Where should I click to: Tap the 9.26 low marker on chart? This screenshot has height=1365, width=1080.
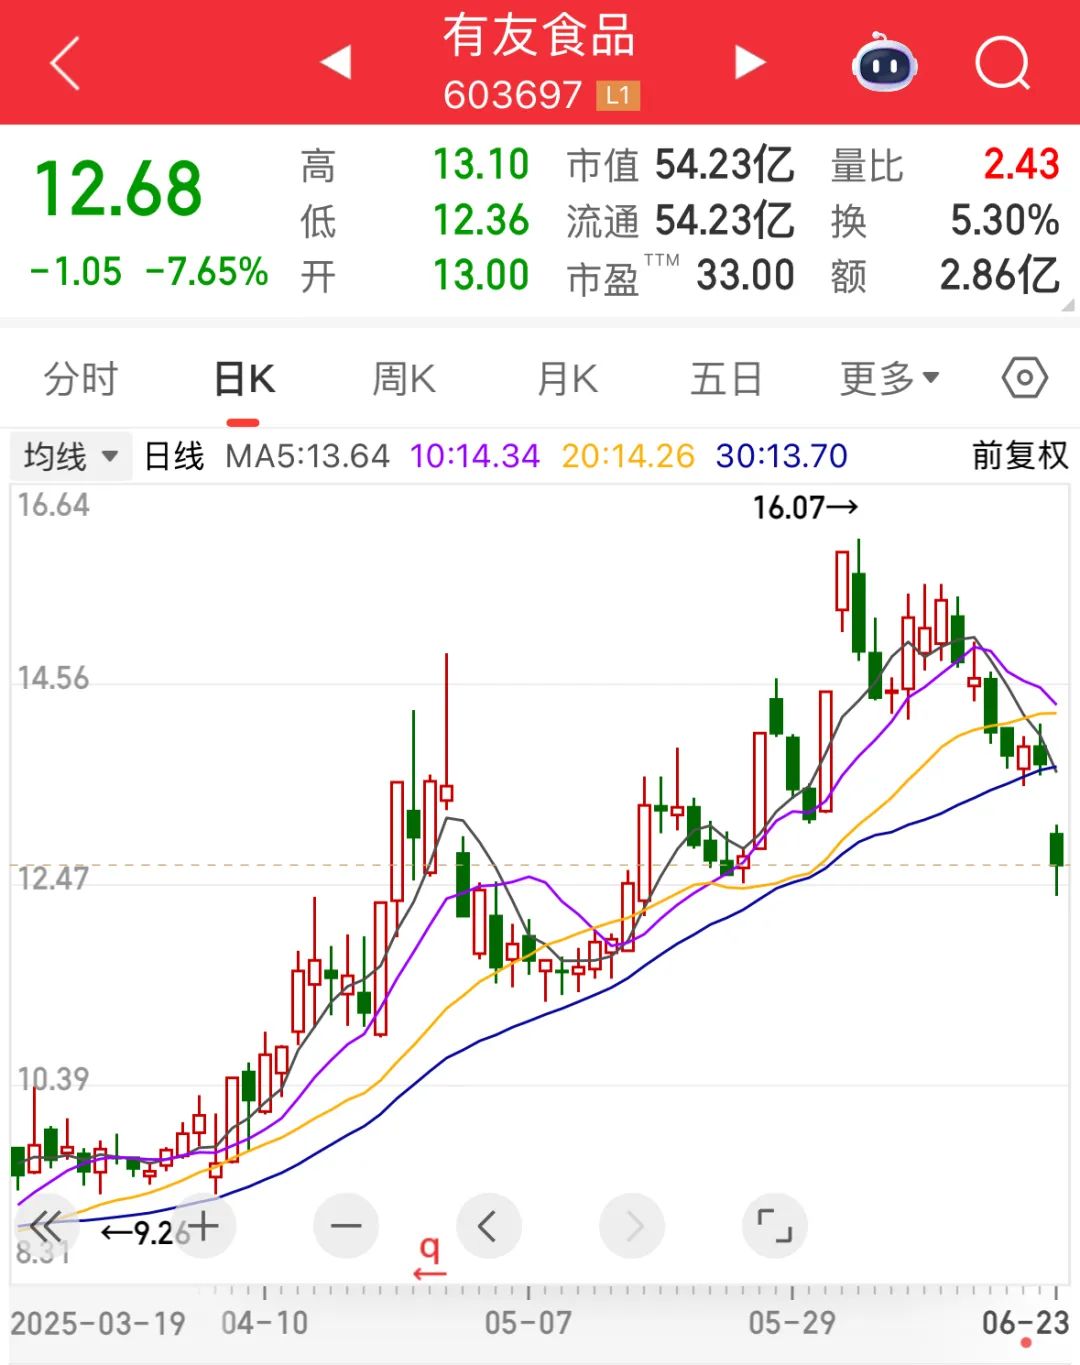click(145, 1232)
